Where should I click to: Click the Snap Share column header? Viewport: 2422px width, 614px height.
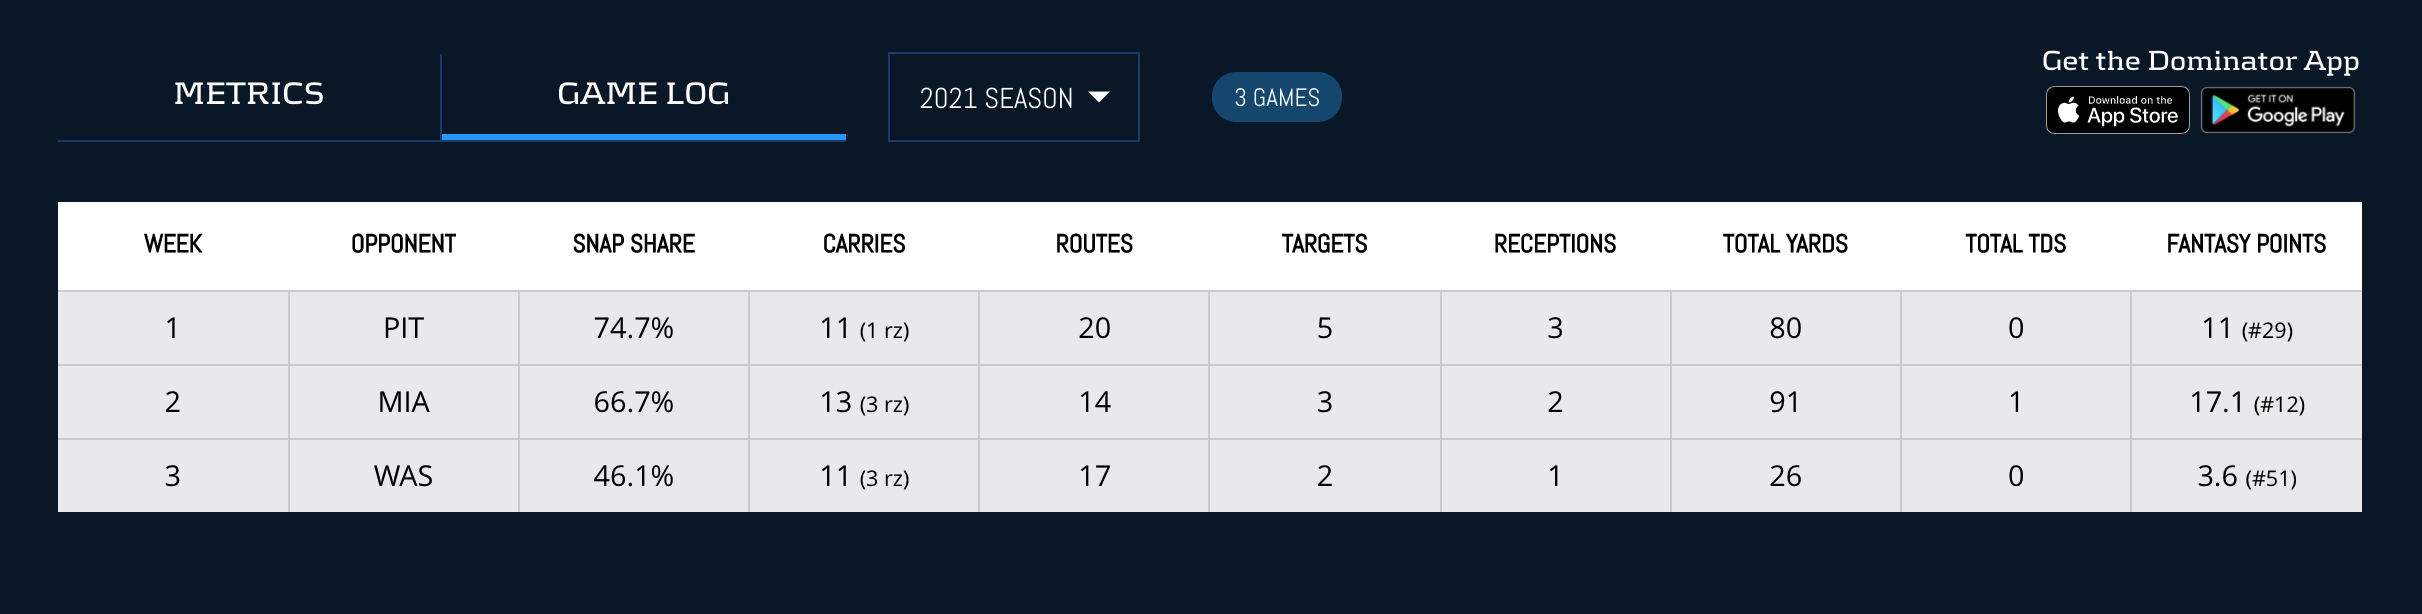tap(633, 244)
